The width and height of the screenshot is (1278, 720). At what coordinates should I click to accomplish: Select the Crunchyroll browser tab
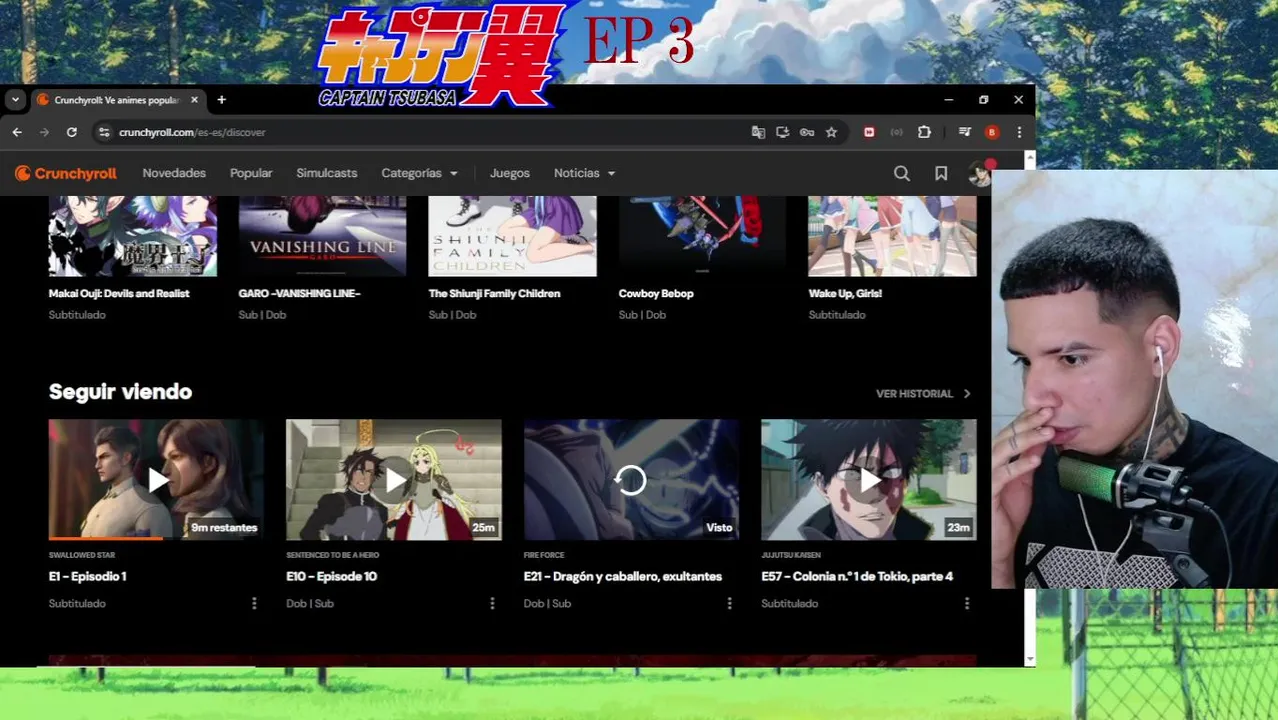pos(118,100)
